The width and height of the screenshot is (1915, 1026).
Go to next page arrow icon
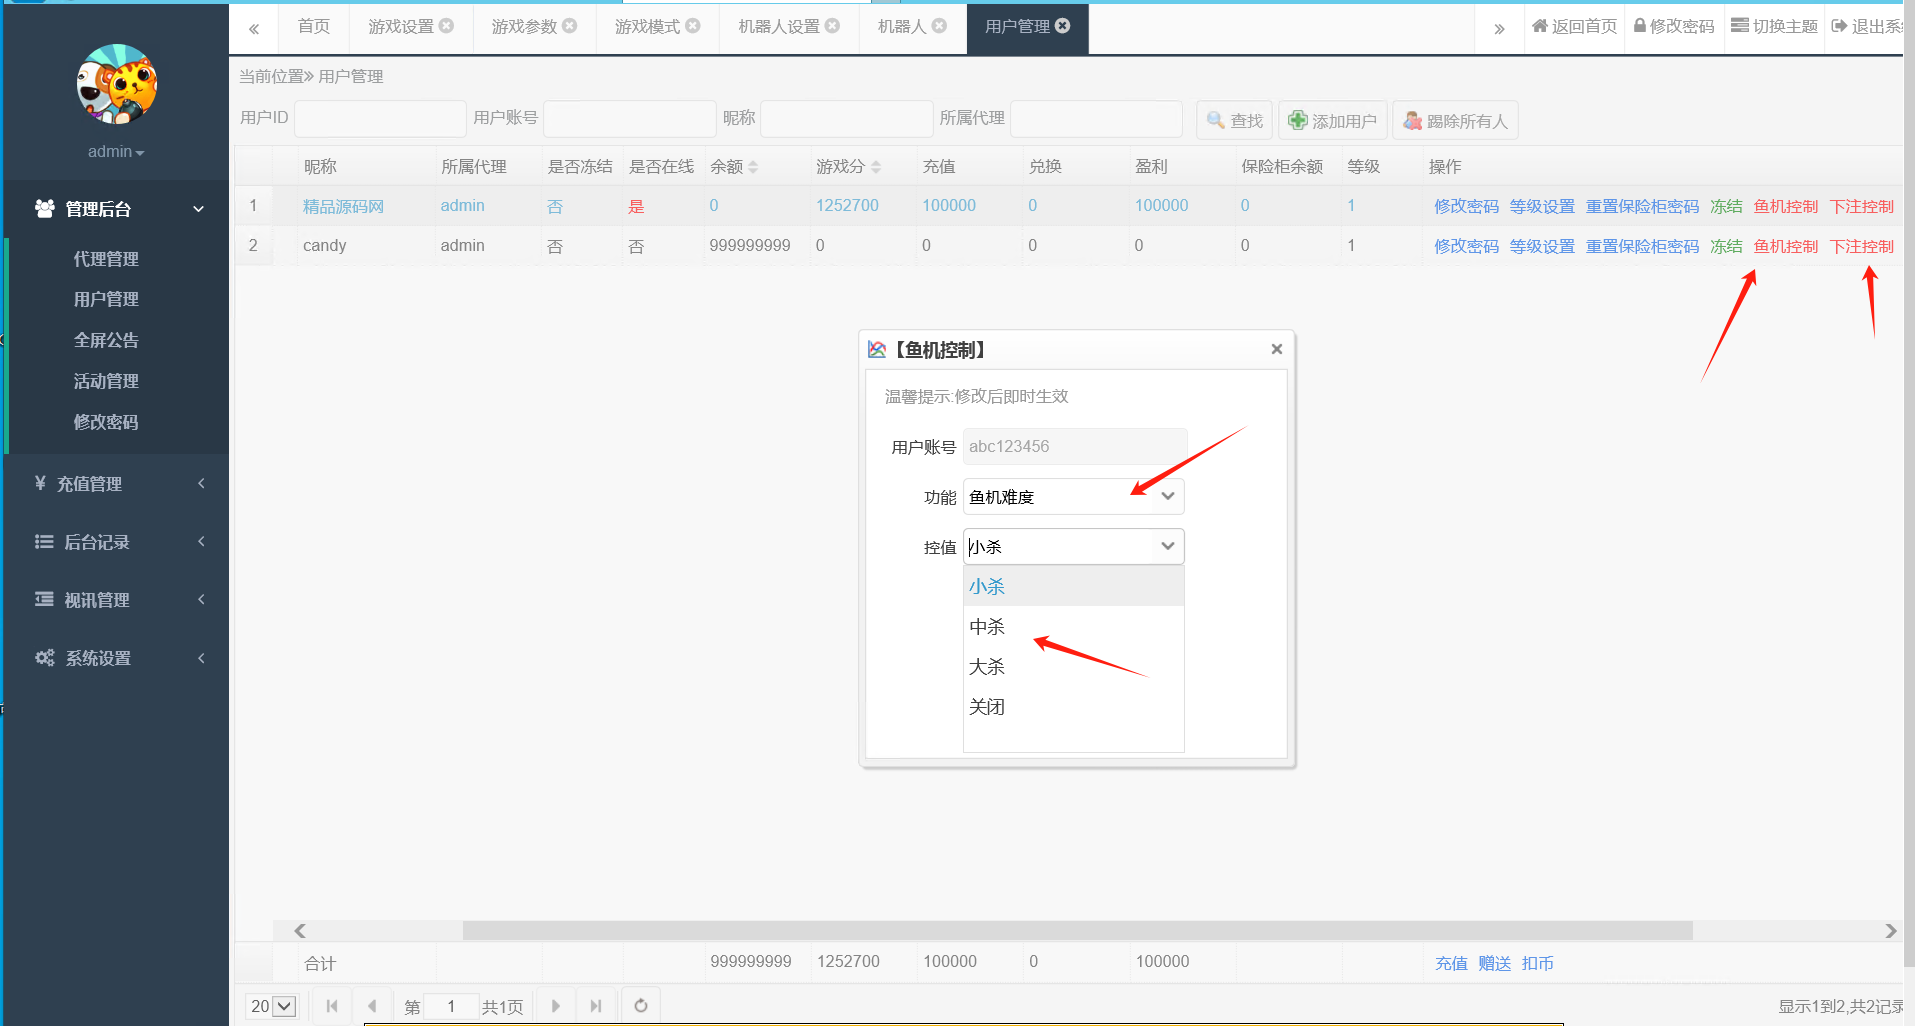556,1006
